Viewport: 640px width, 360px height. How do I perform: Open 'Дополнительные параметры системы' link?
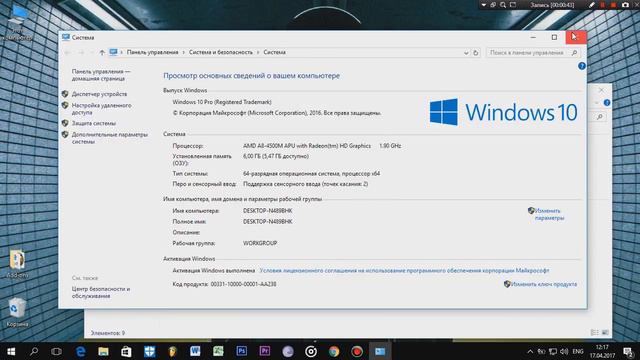click(x=109, y=138)
